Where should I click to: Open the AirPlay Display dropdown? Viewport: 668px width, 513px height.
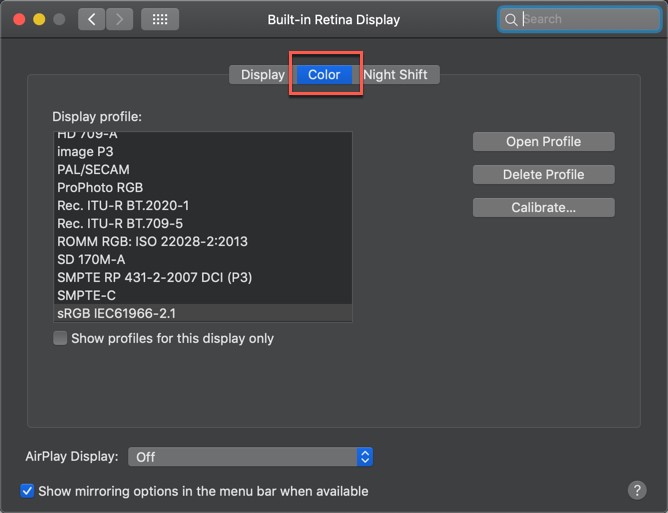coord(250,457)
